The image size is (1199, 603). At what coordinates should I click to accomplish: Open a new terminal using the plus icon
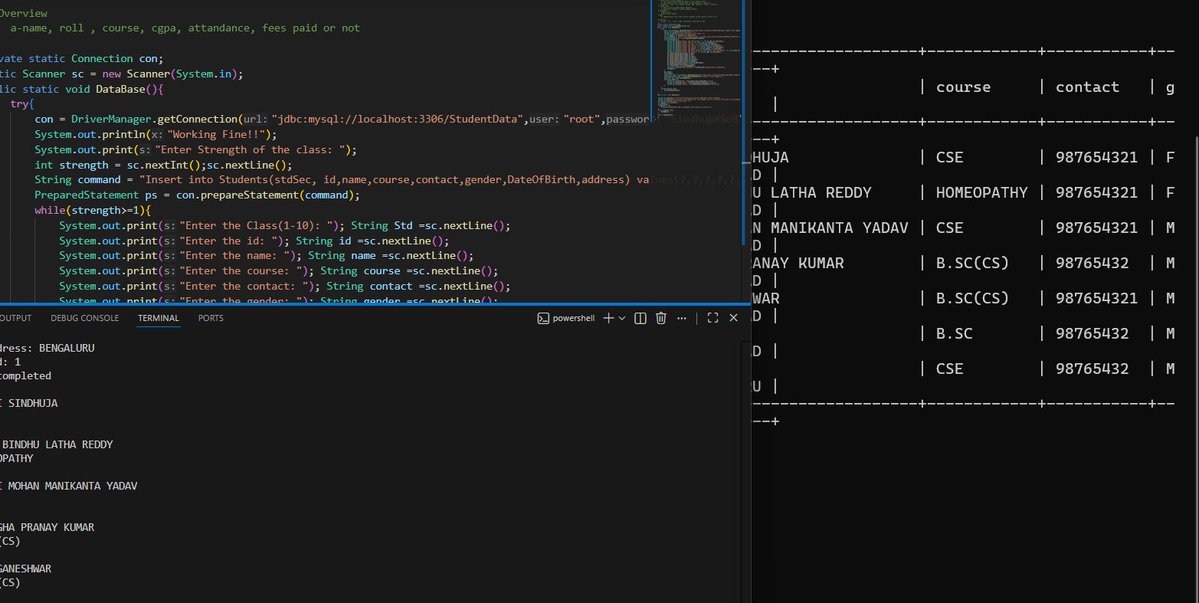pyautogui.click(x=607, y=318)
